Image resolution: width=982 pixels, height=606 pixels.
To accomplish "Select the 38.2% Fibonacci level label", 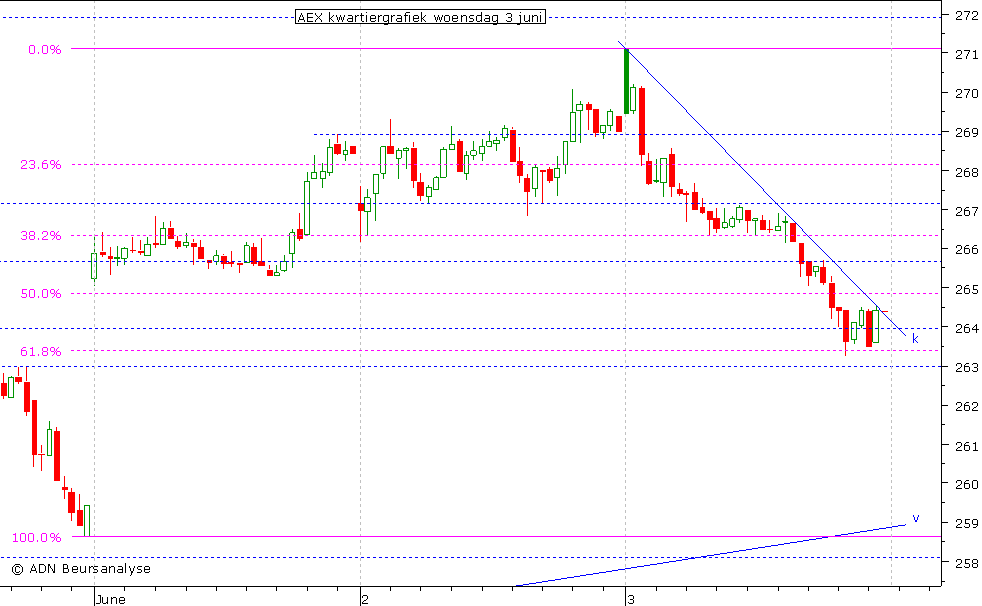I will [x=41, y=235].
